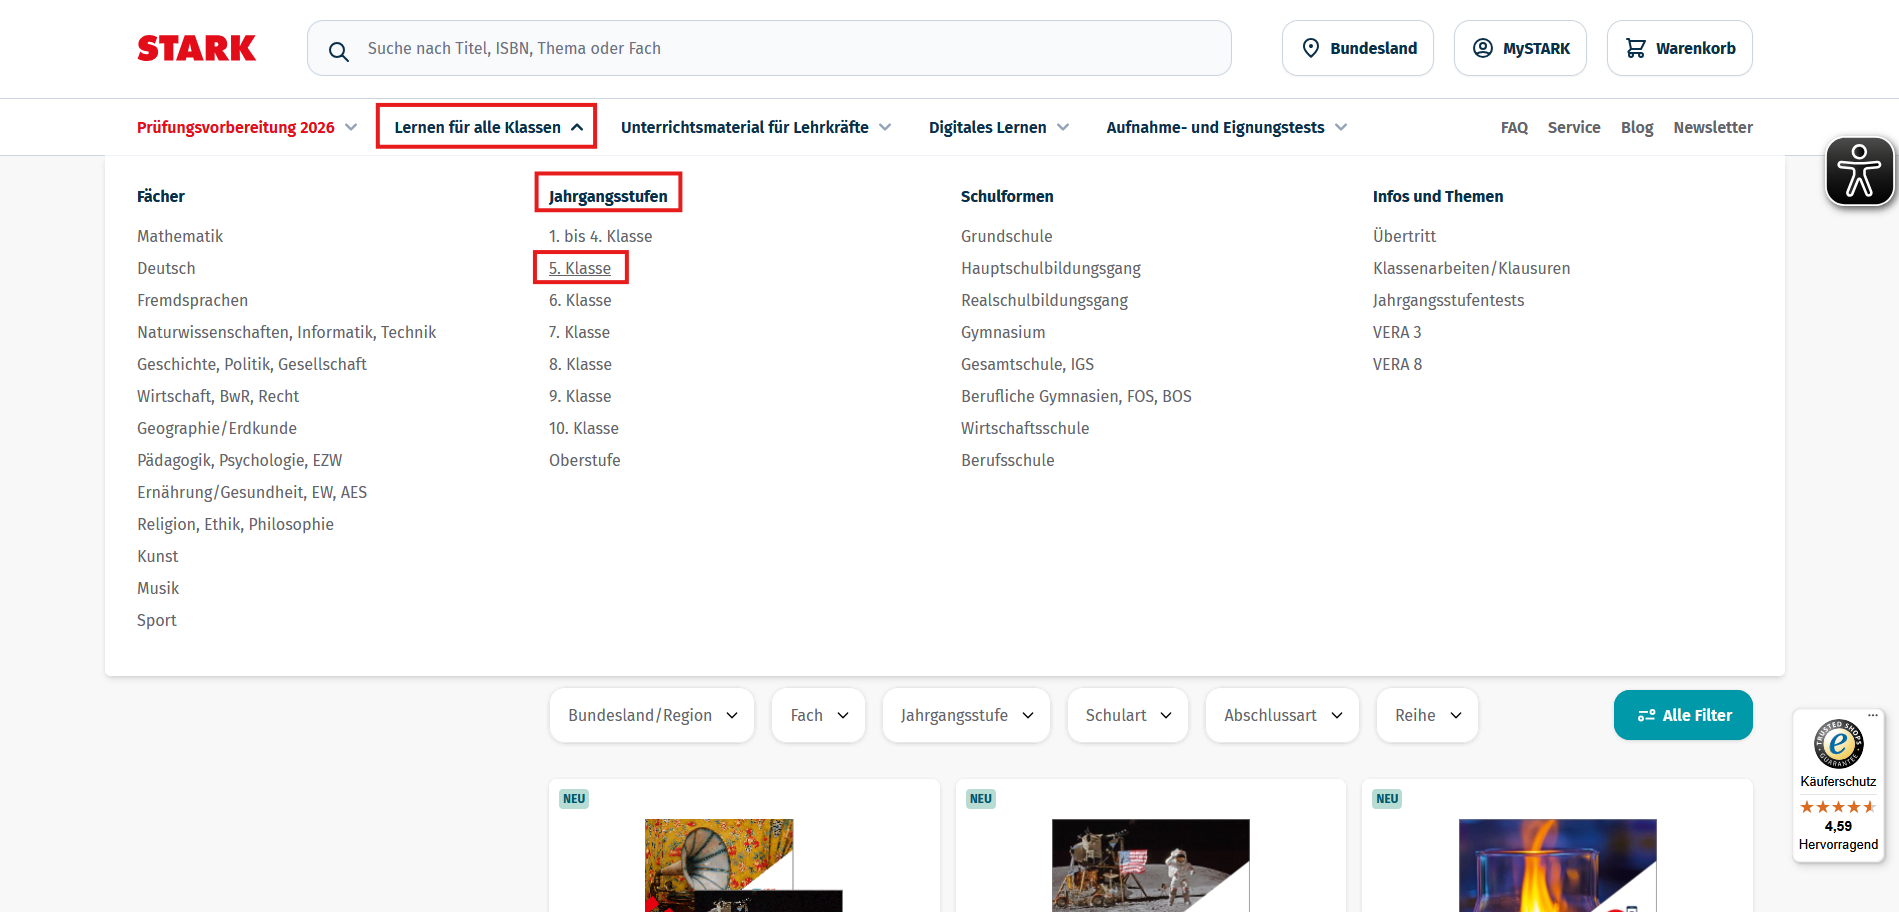The width and height of the screenshot is (1899, 912).
Task: Select VERA 3 under Infos und Themen
Action: click(x=1396, y=332)
